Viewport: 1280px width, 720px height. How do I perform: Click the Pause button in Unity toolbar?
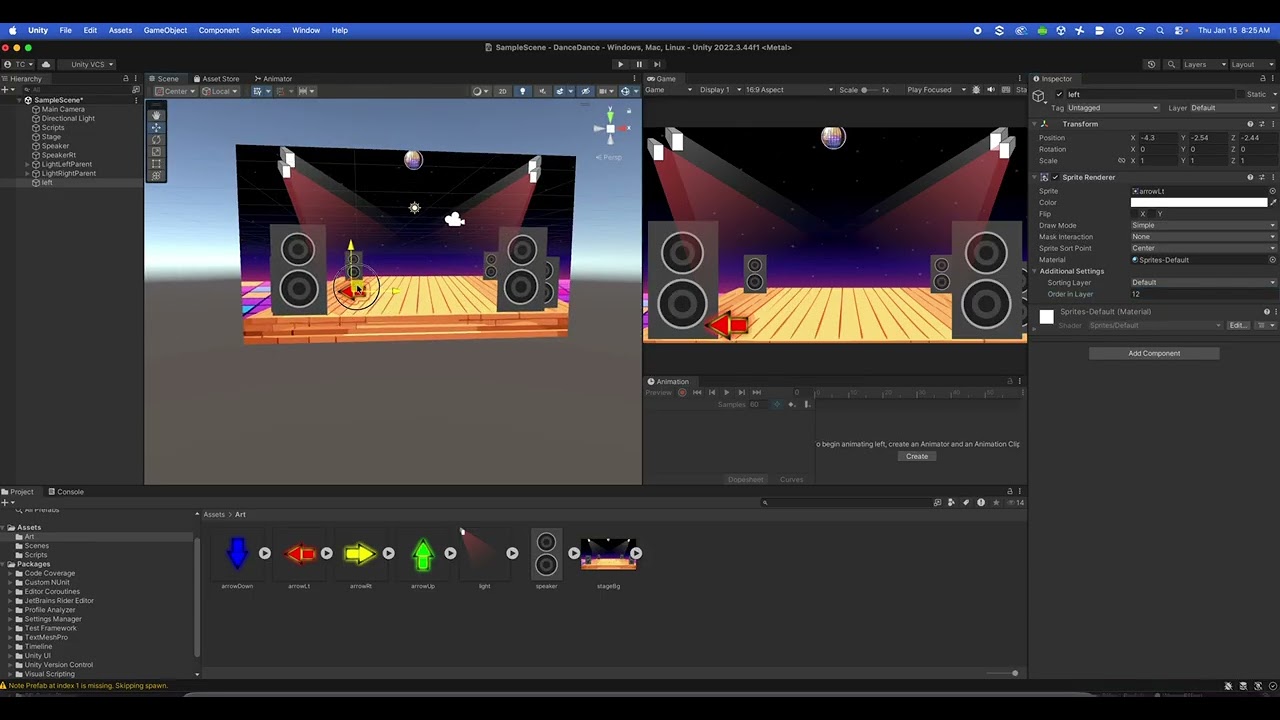coord(639,64)
